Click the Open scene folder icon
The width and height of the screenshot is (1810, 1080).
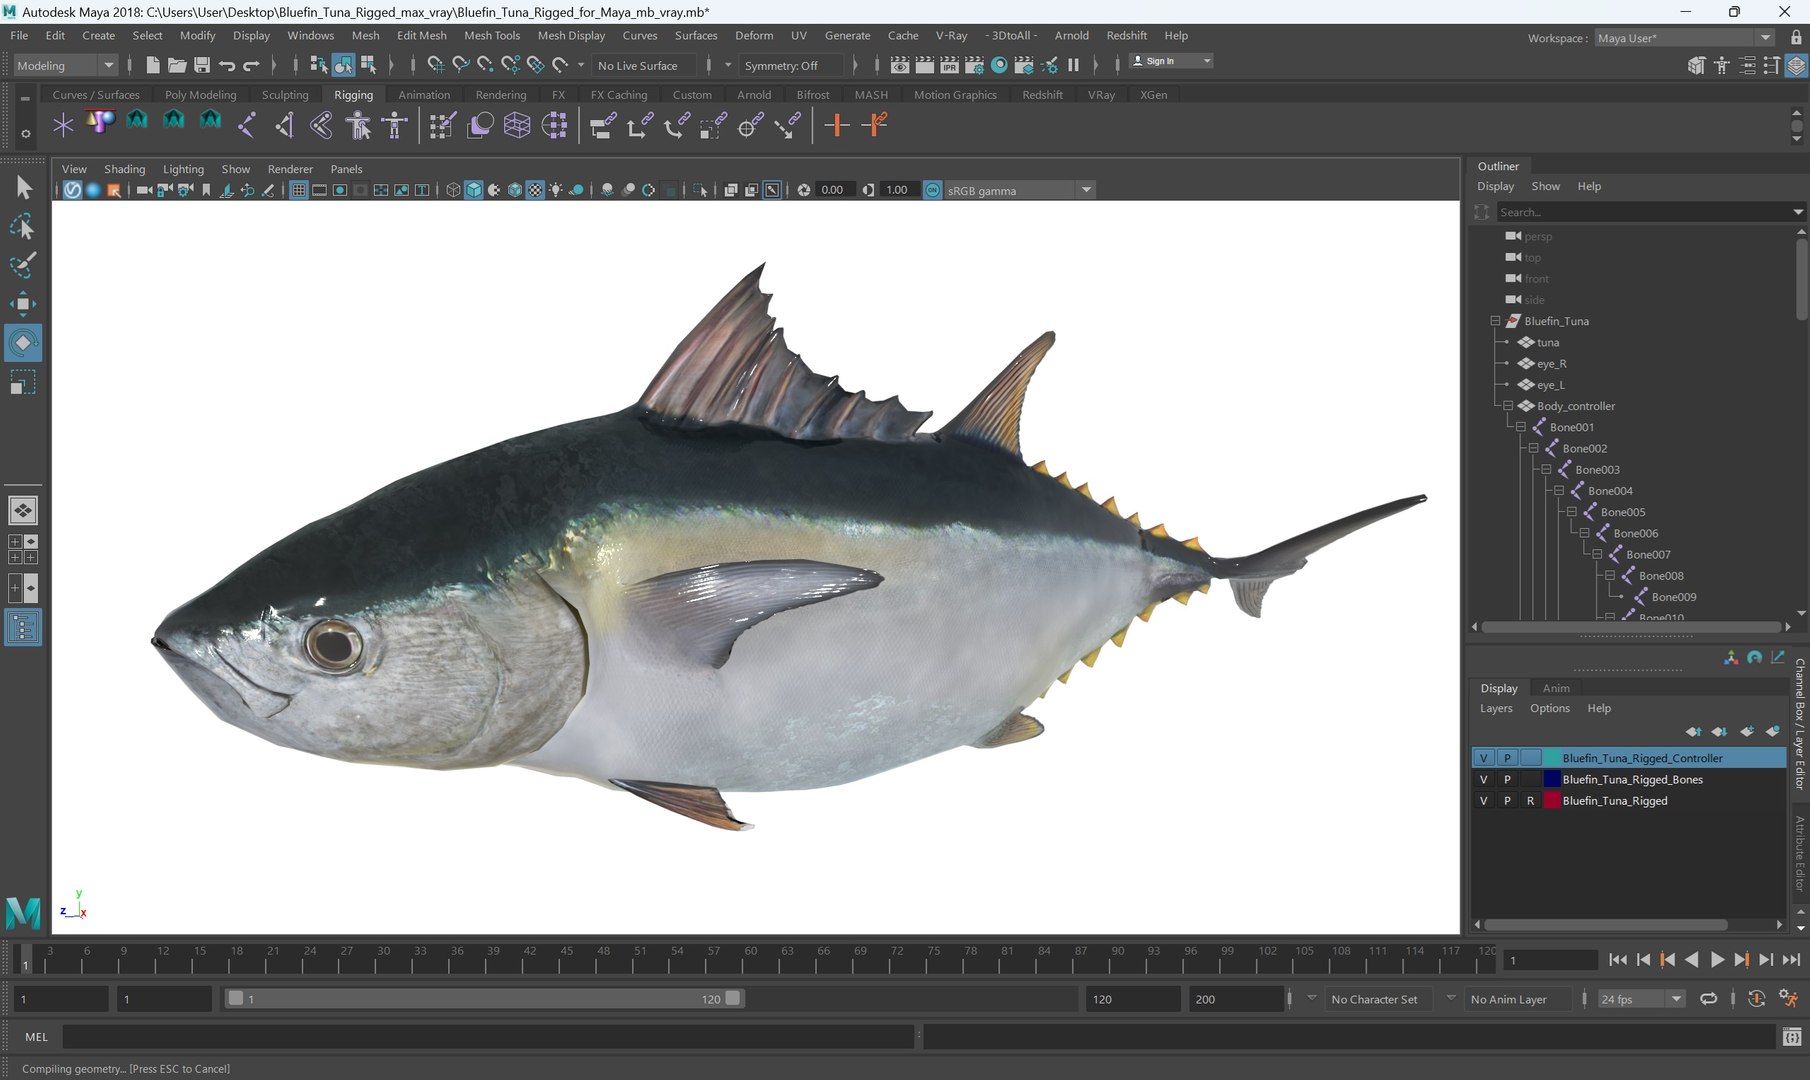177,65
